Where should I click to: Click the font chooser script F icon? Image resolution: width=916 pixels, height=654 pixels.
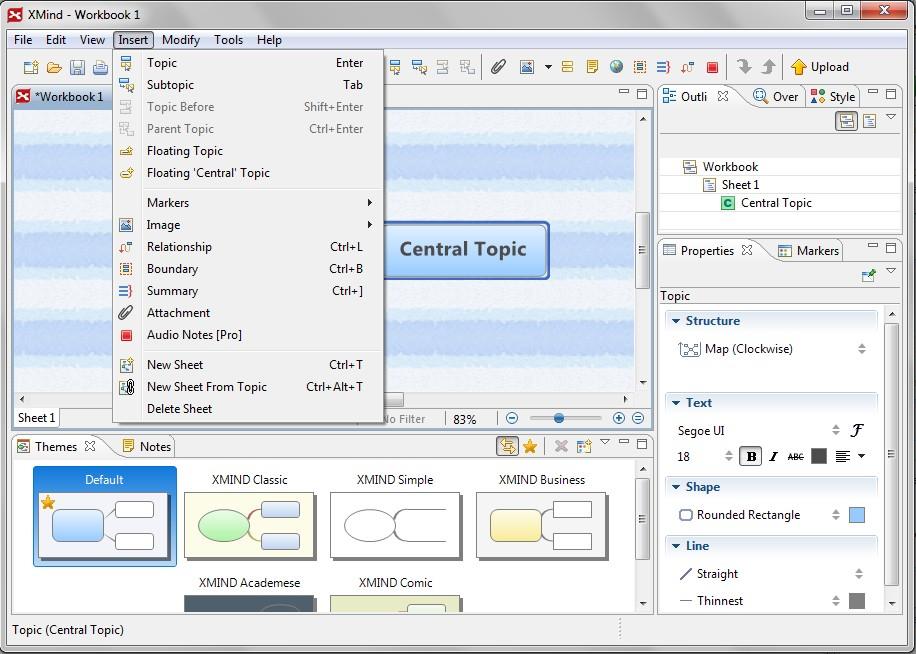[x=857, y=430]
